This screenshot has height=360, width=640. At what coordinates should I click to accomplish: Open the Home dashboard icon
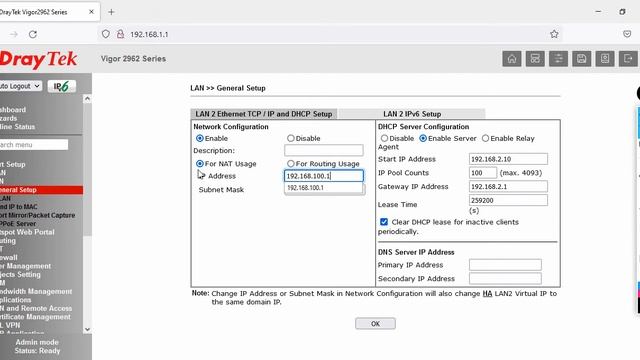512,59
